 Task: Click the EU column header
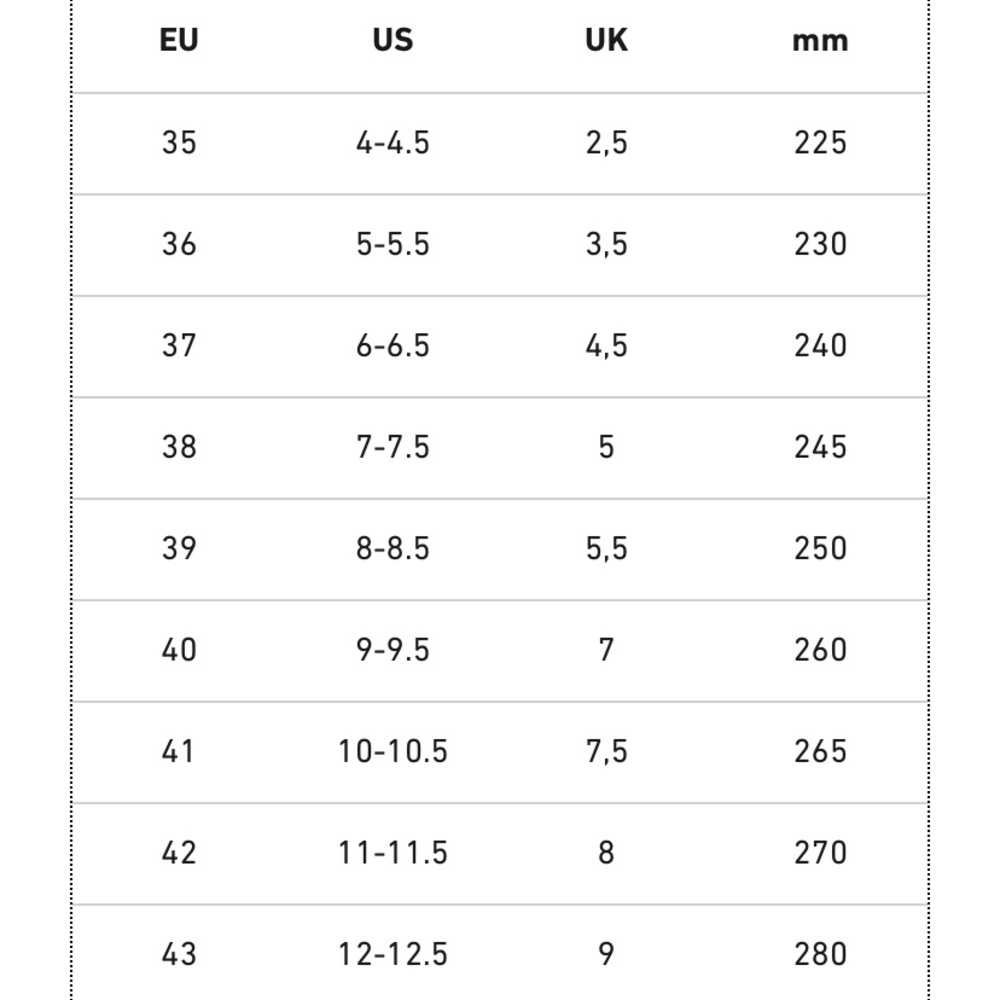(x=179, y=40)
